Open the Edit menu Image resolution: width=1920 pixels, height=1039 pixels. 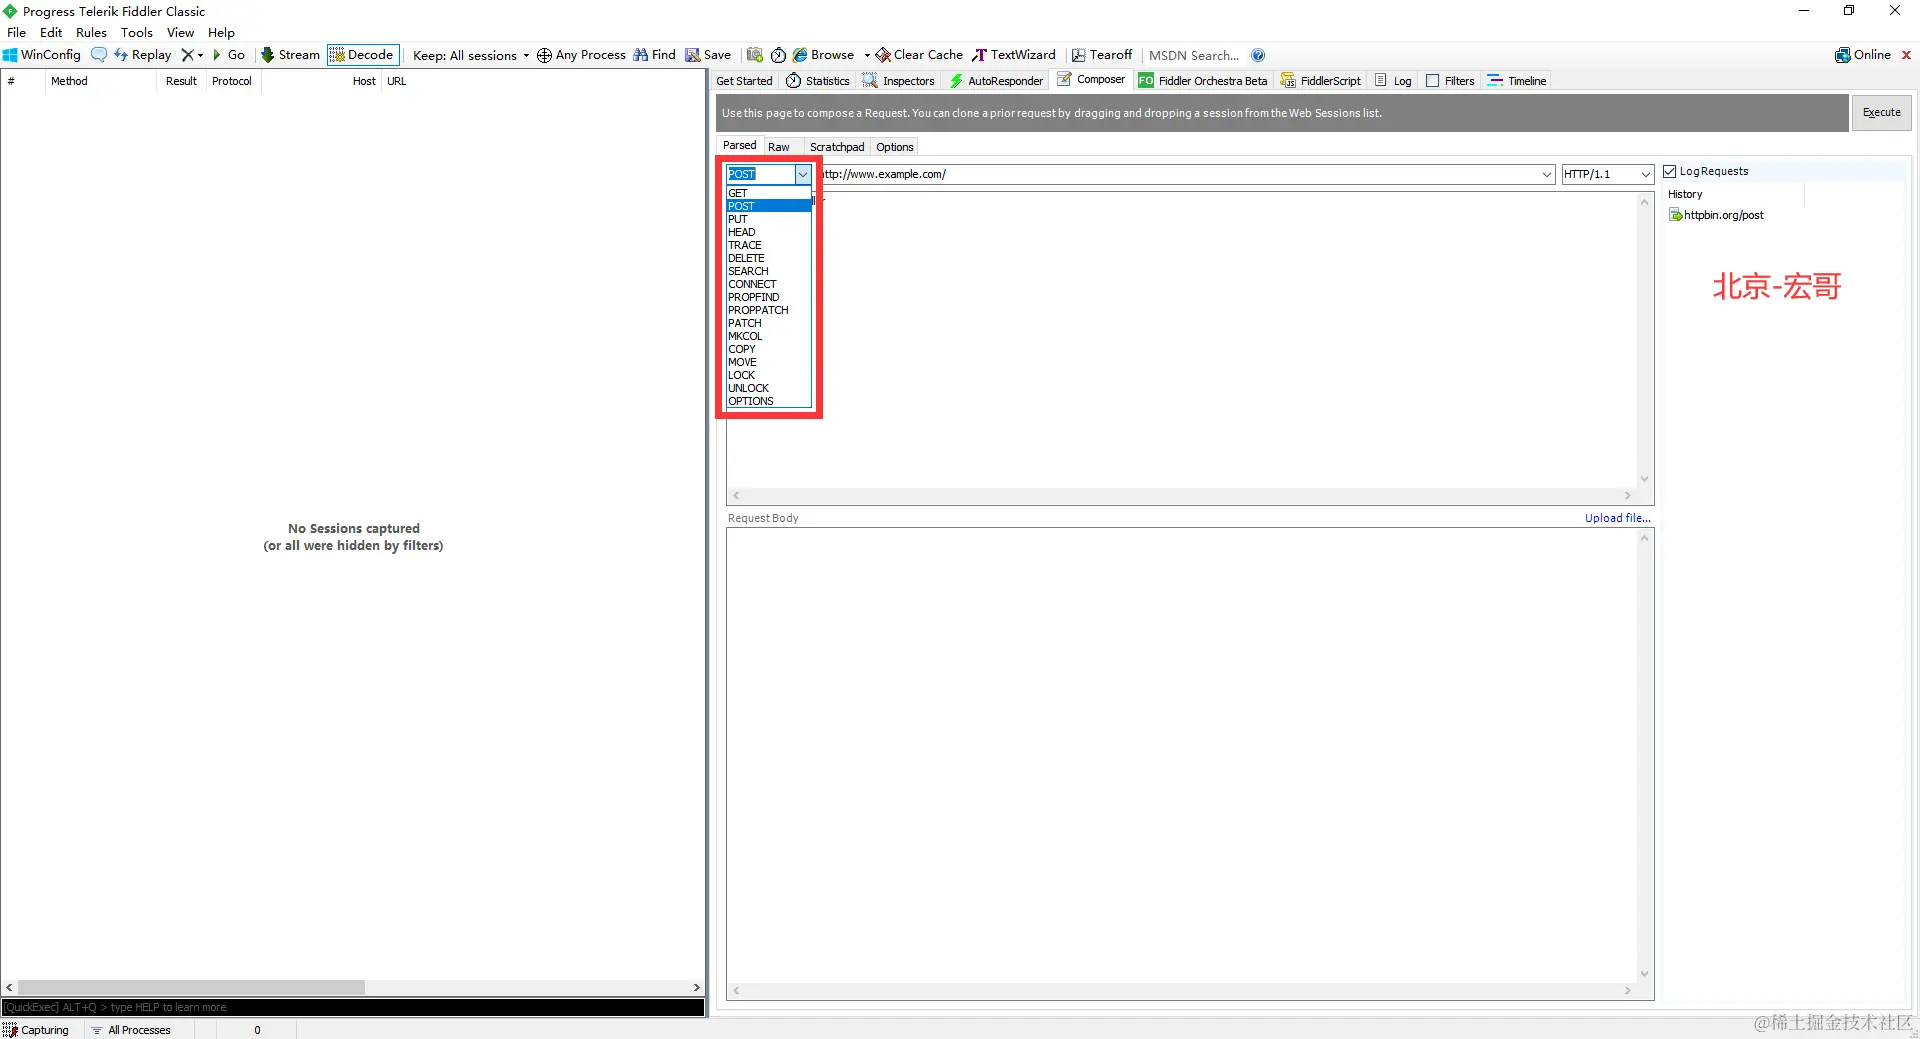click(x=51, y=32)
